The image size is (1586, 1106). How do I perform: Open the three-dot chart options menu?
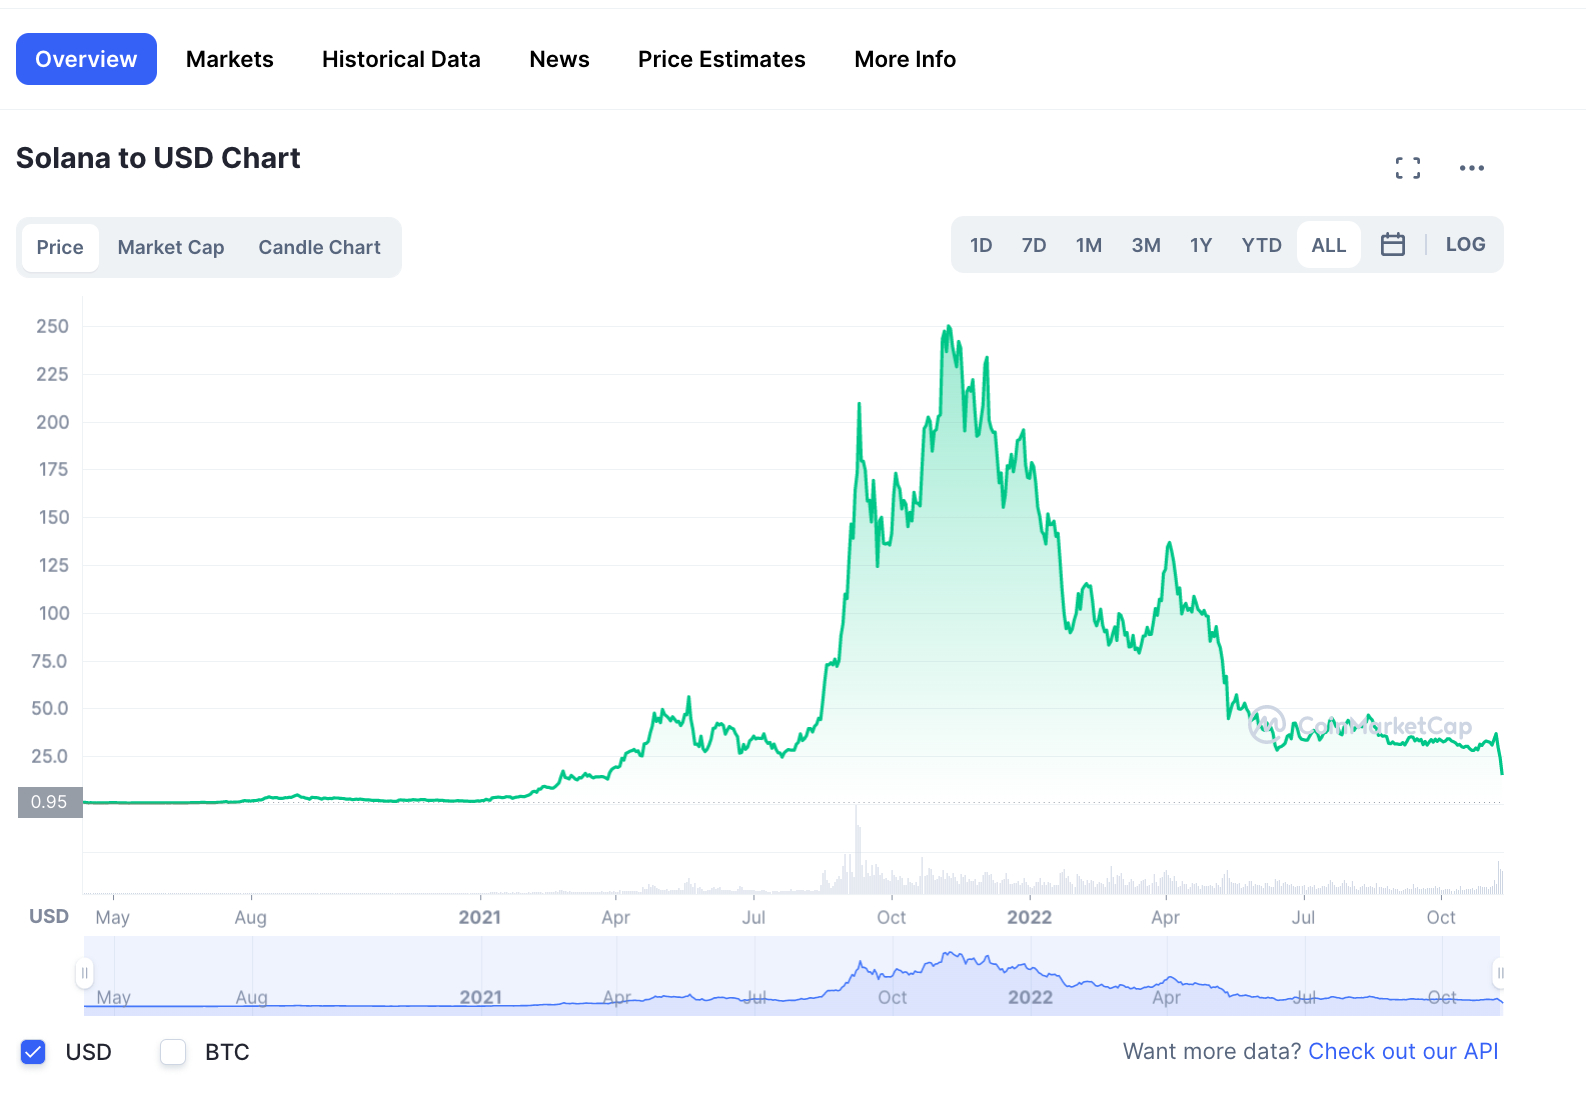point(1472,168)
